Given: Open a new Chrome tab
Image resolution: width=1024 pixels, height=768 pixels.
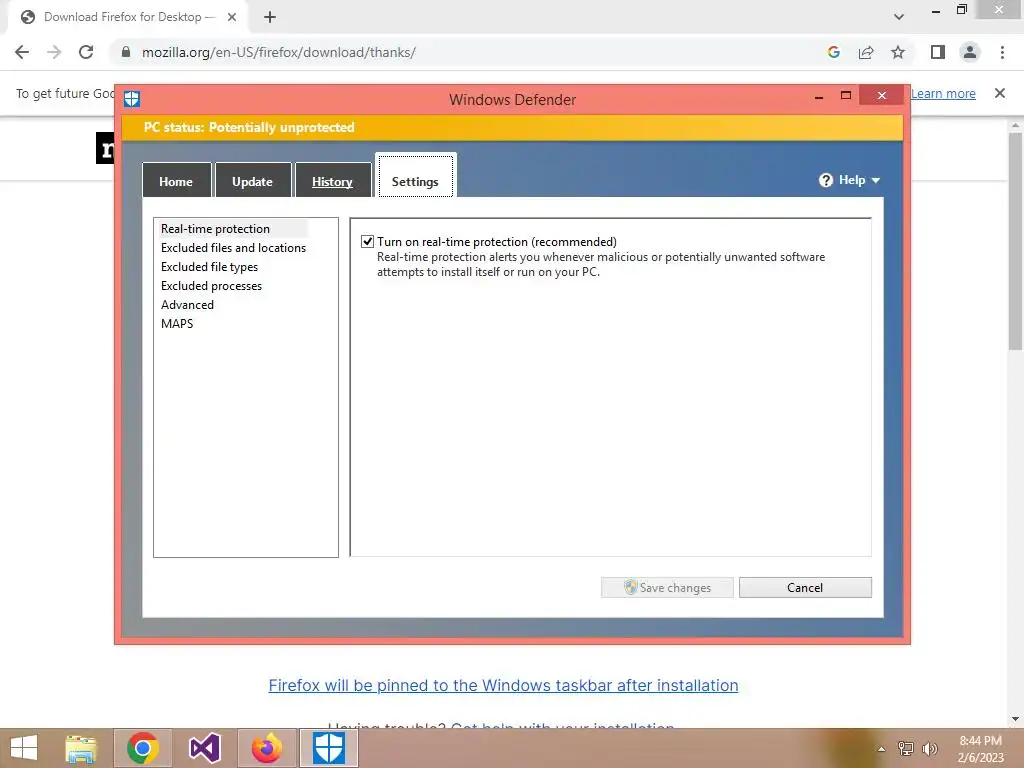Looking at the screenshot, I should [270, 17].
